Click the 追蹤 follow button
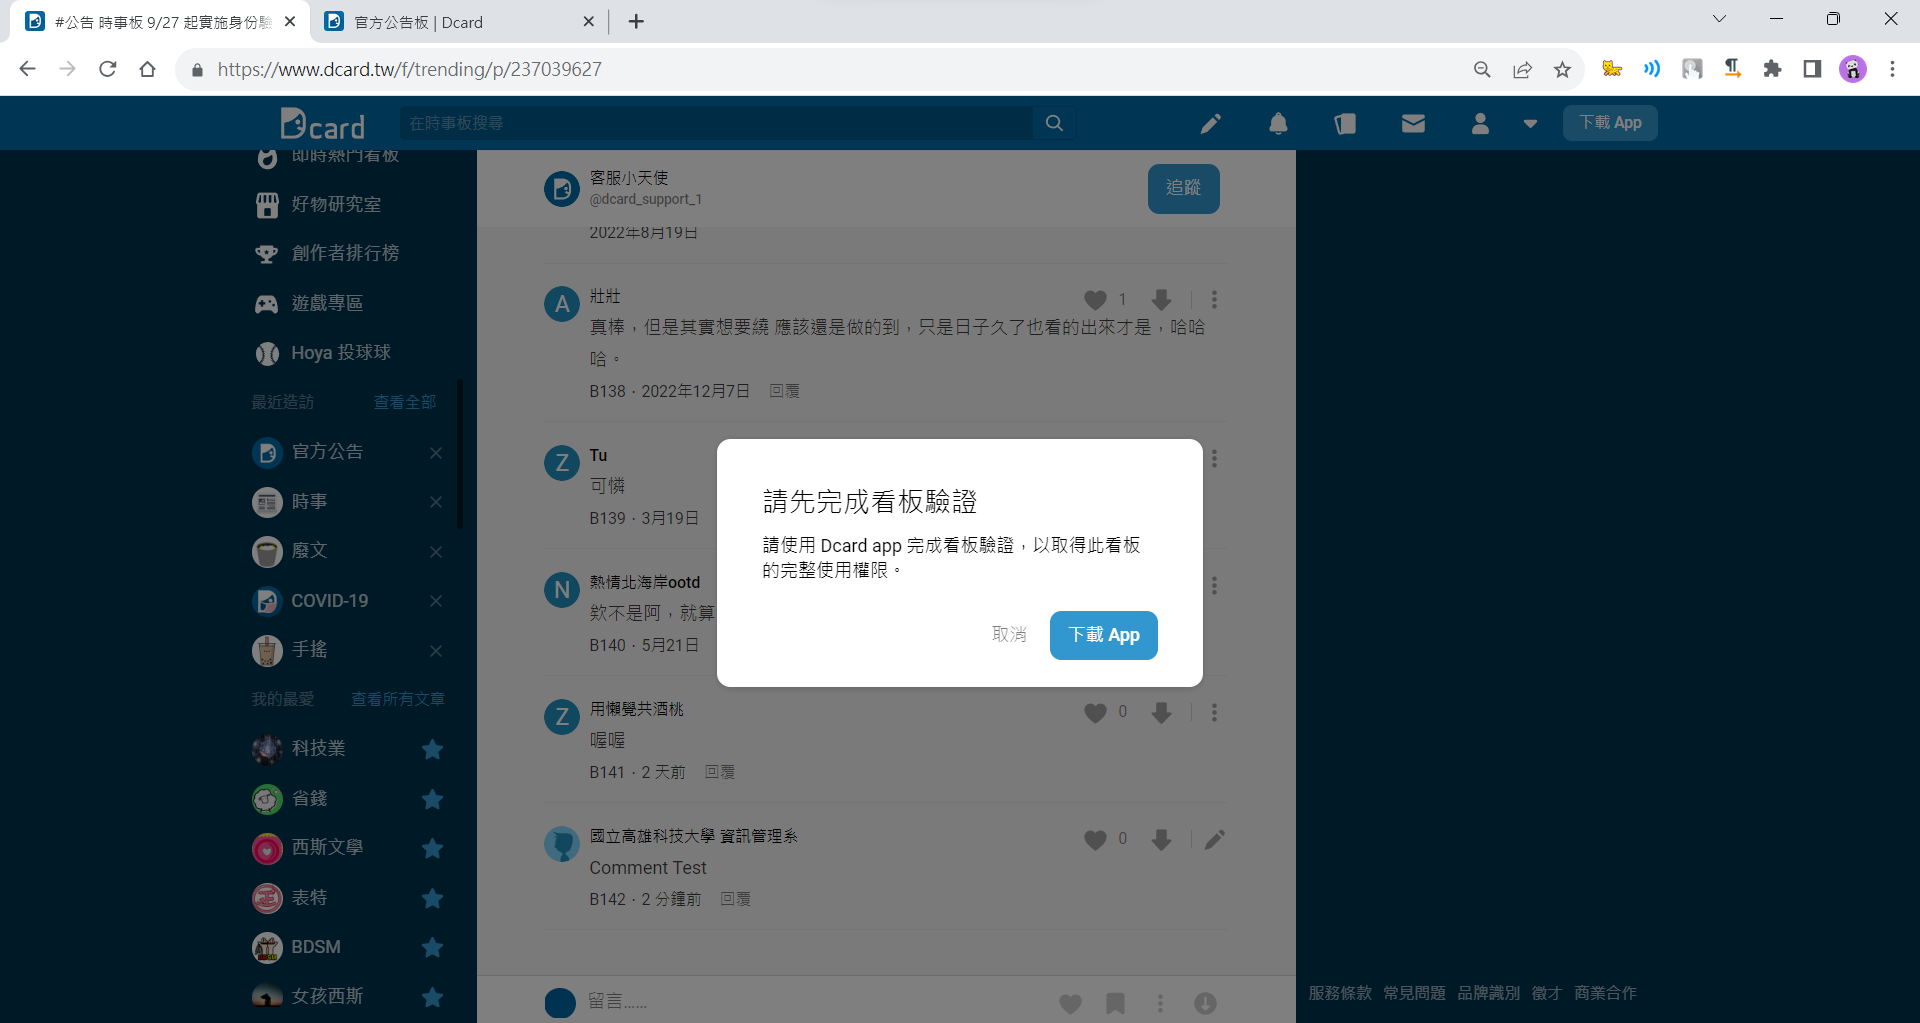Viewport: 1920px width, 1023px height. (x=1183, y=188)
